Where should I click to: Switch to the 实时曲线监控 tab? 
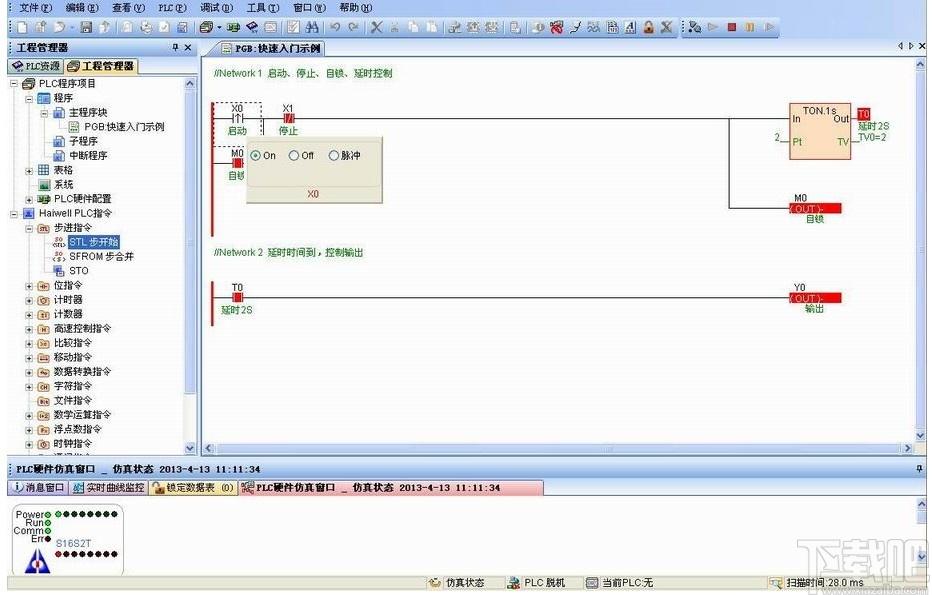109,487
